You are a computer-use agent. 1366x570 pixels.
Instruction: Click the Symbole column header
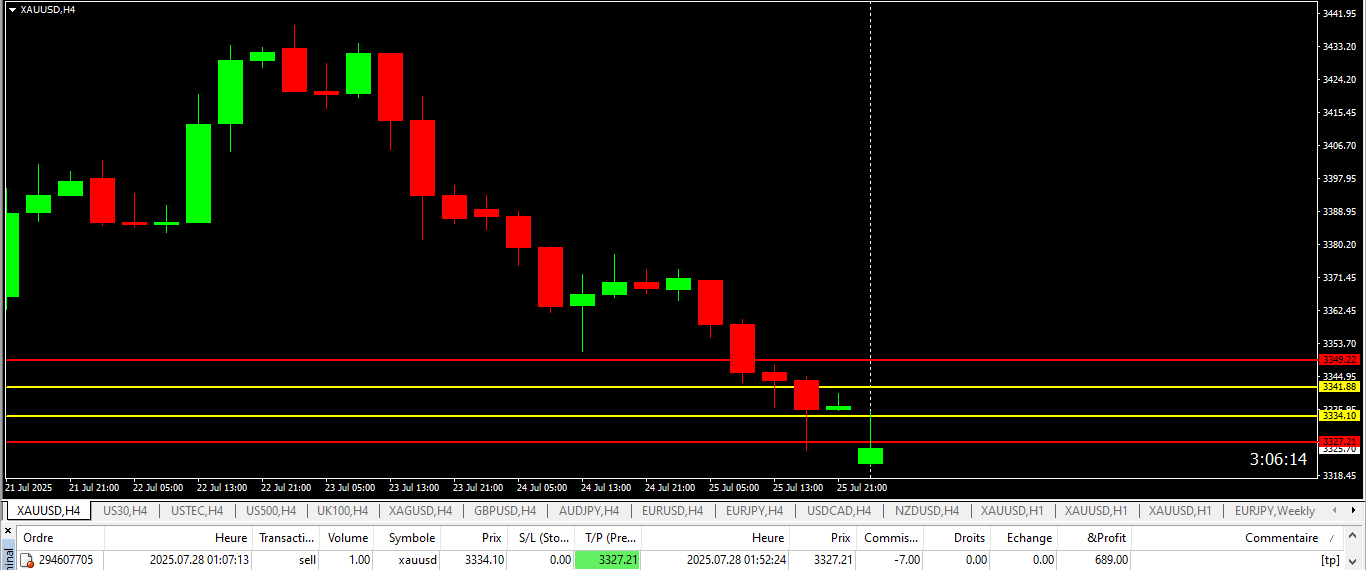[x=411, y=538]
